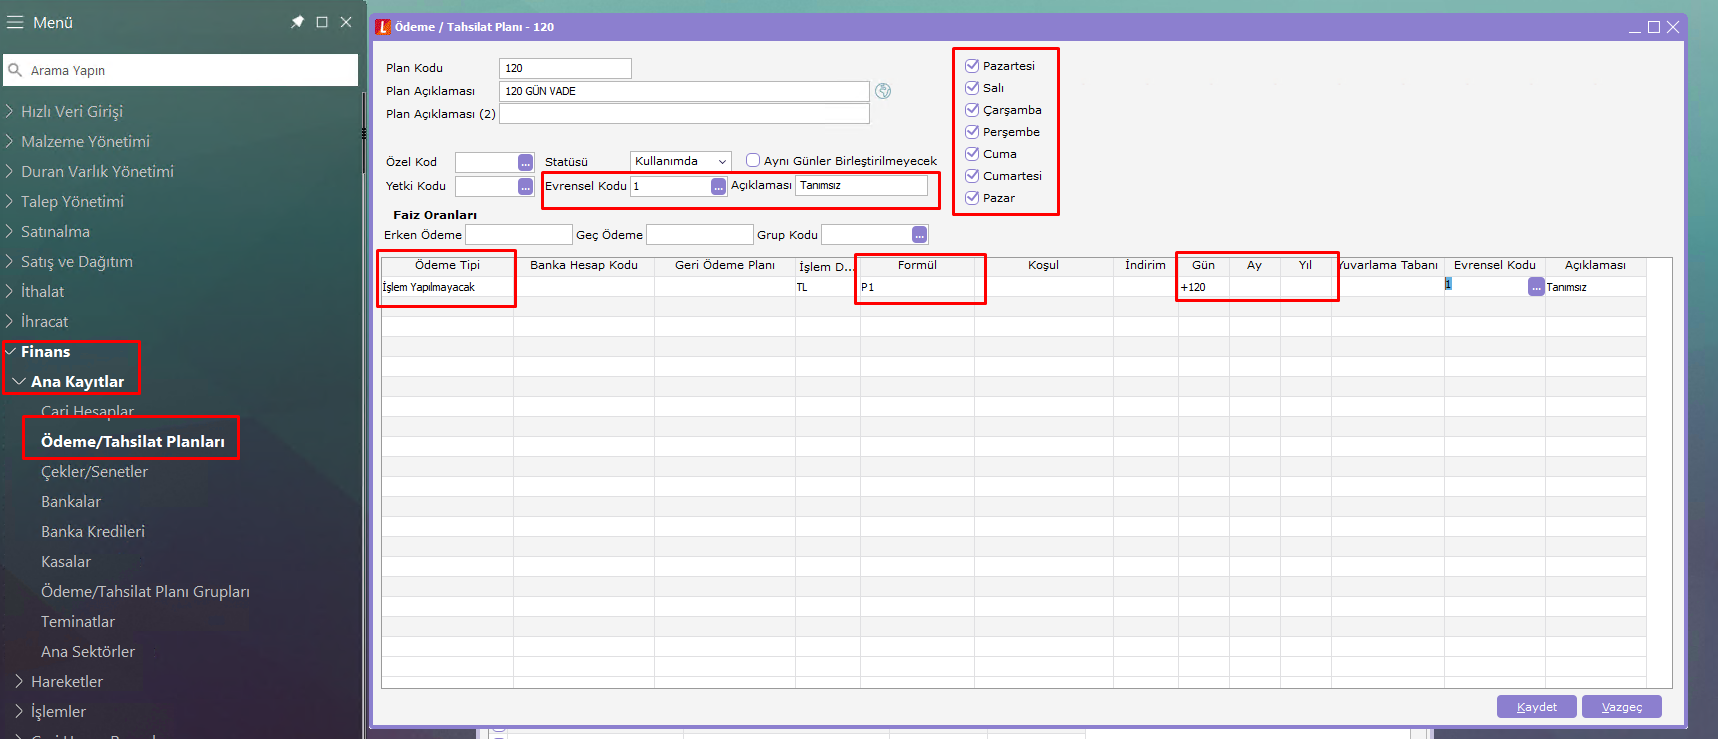Open the Evrensel Kodu lookup in grid row

[1536, 287]
